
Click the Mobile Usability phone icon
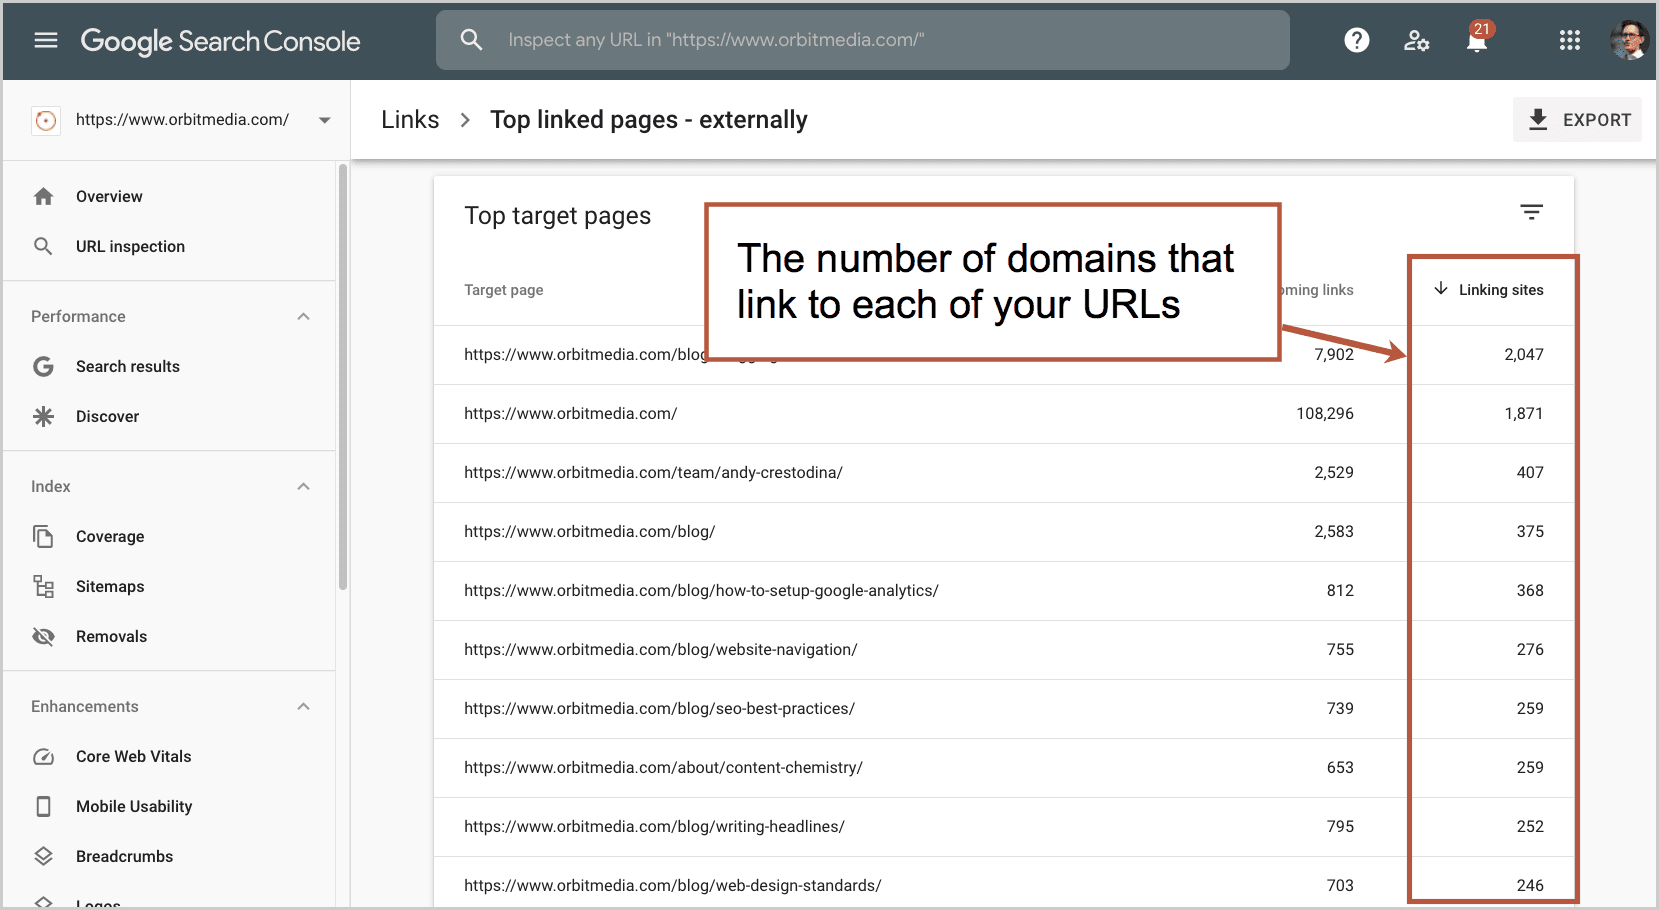click(x=43, y=806)
